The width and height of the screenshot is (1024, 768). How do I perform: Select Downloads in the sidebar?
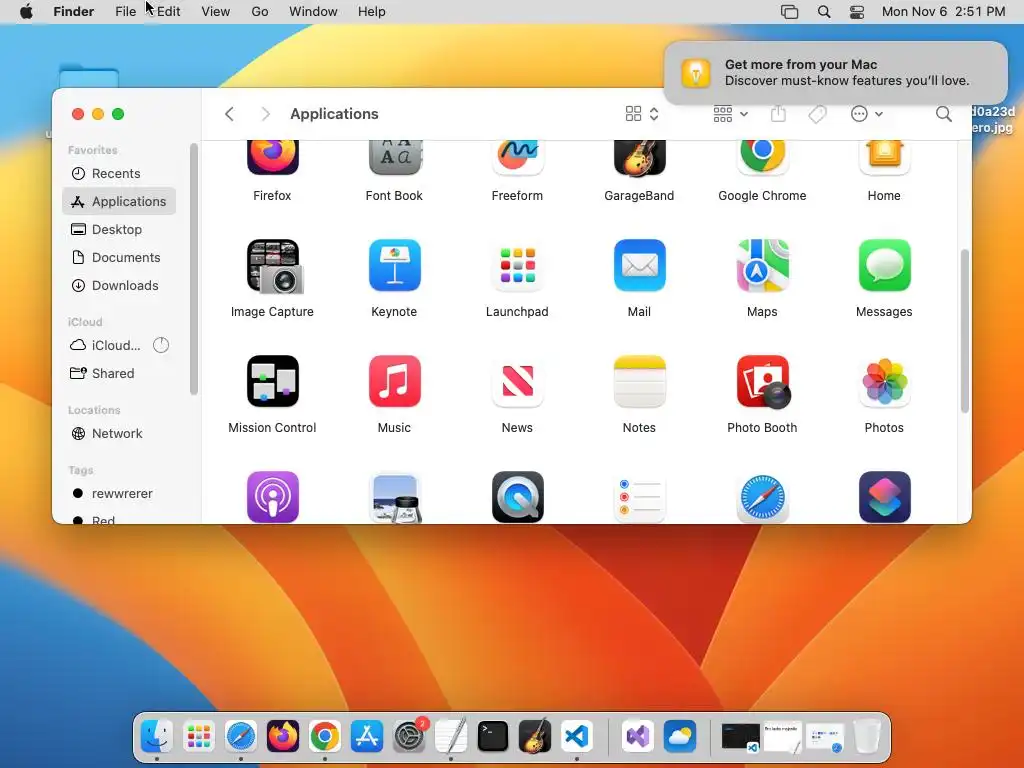tap(119, 286)
